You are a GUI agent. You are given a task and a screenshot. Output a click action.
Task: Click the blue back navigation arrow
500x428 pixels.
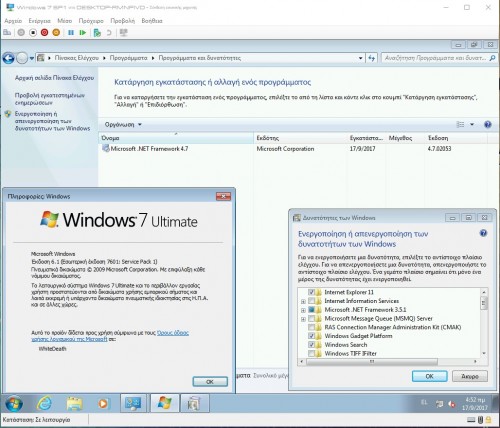8,58
